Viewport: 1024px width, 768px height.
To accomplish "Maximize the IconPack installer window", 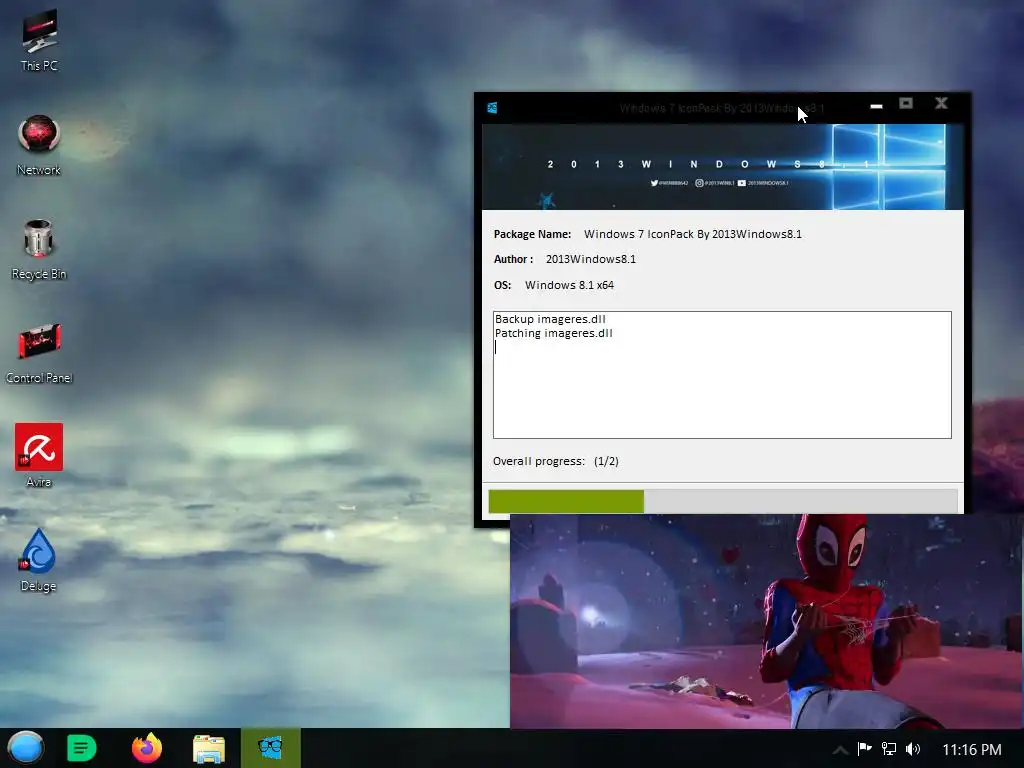I will coord(906,103).
